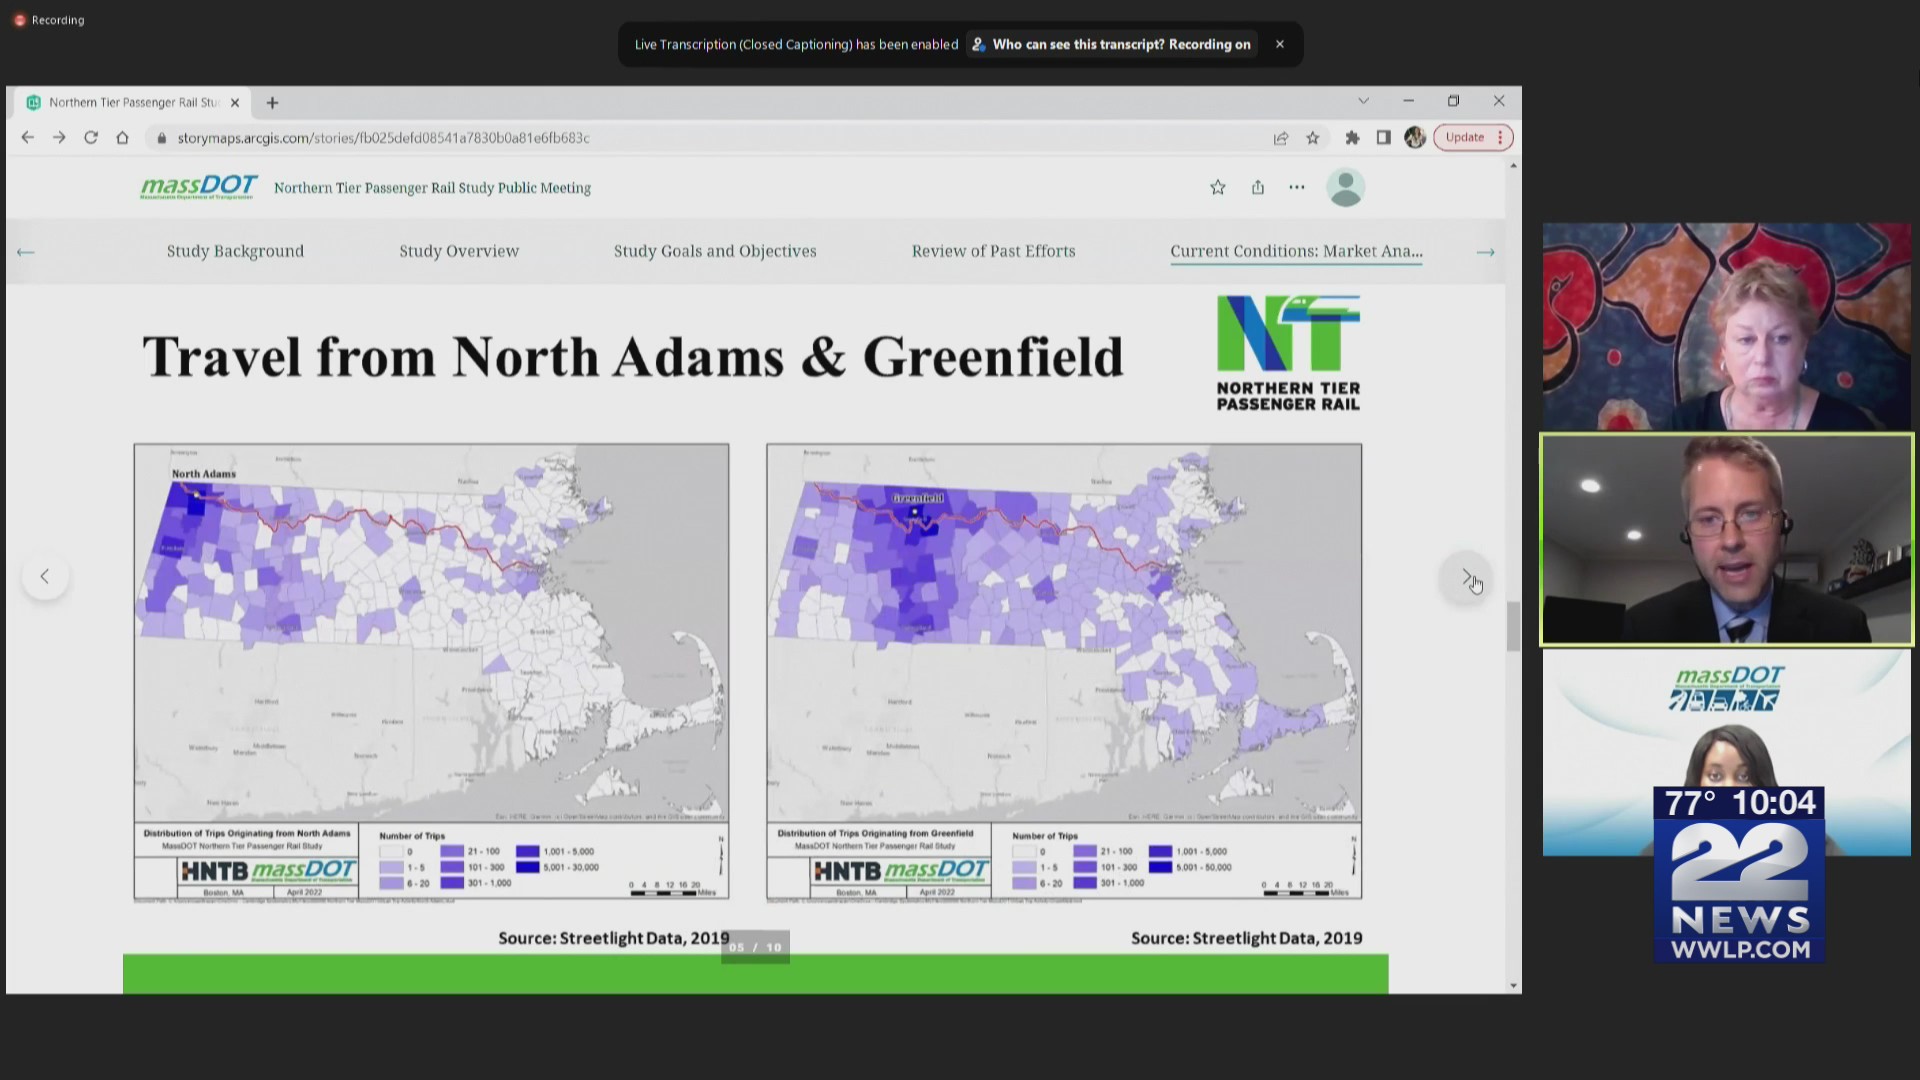Image resolution: width=1920 pixels, height=1080 pixels.
Task: Click the Northern Tier Passenger Rail logo
Action: coord(1288,350)
